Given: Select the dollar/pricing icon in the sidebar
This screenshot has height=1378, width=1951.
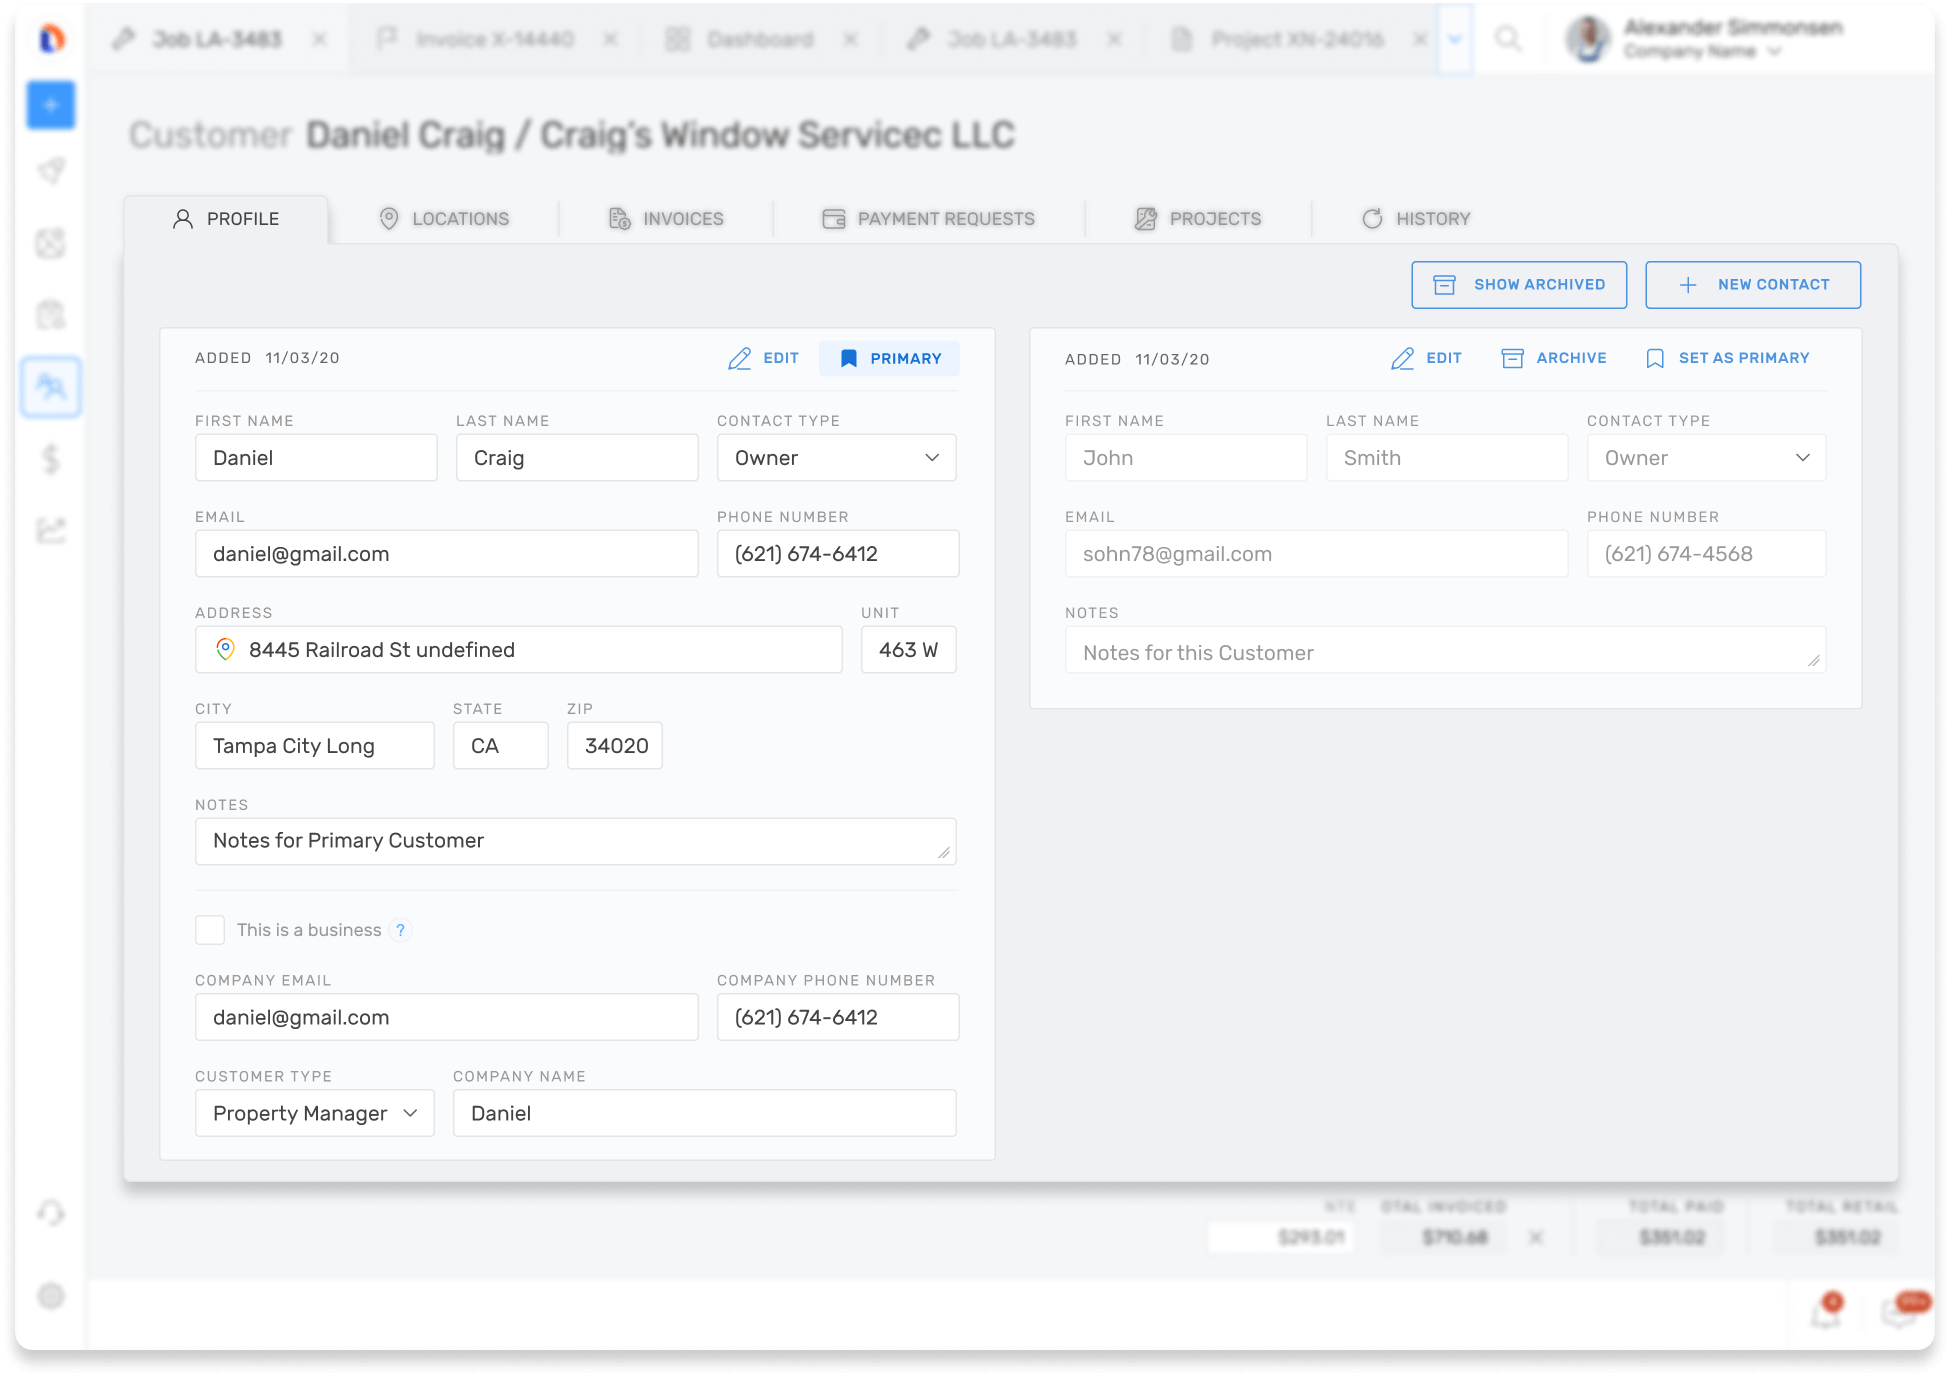Looking at the screenshot, I should pos(51,460).
